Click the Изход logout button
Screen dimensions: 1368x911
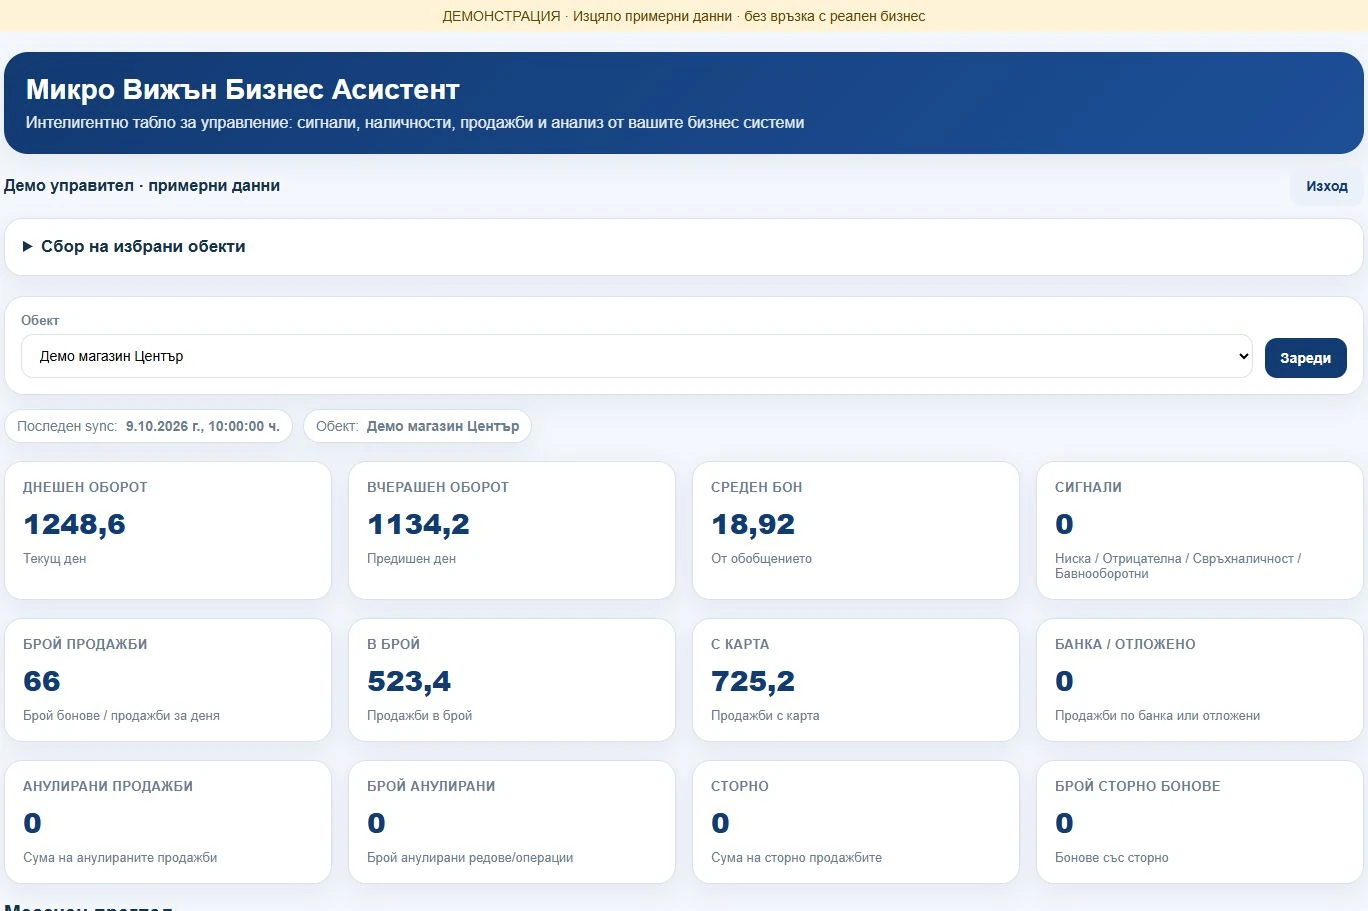tap(1326, 186)
